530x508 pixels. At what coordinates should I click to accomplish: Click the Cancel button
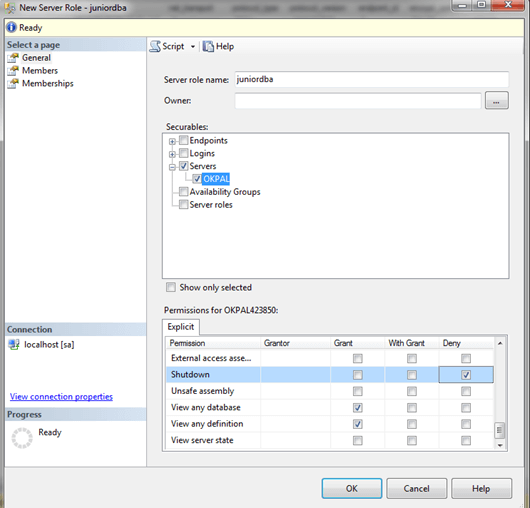(x=416, y=488)
